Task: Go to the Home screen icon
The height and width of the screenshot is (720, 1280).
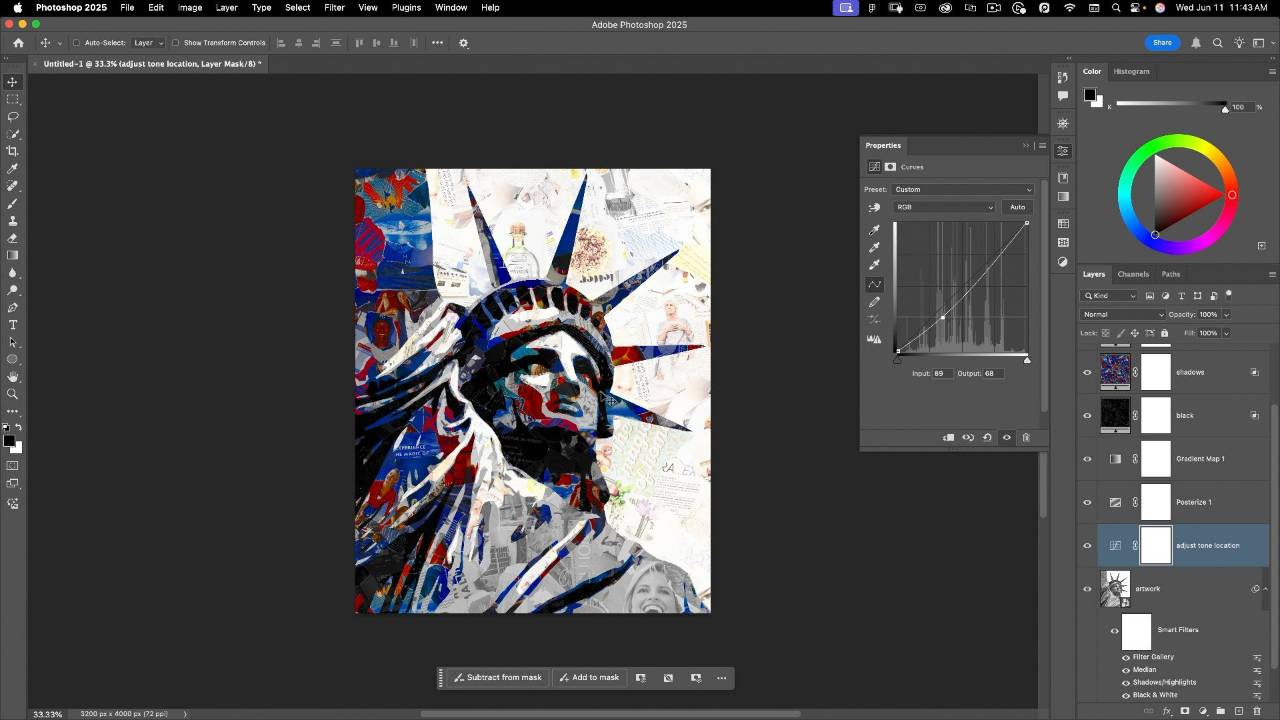Action: 18,43
